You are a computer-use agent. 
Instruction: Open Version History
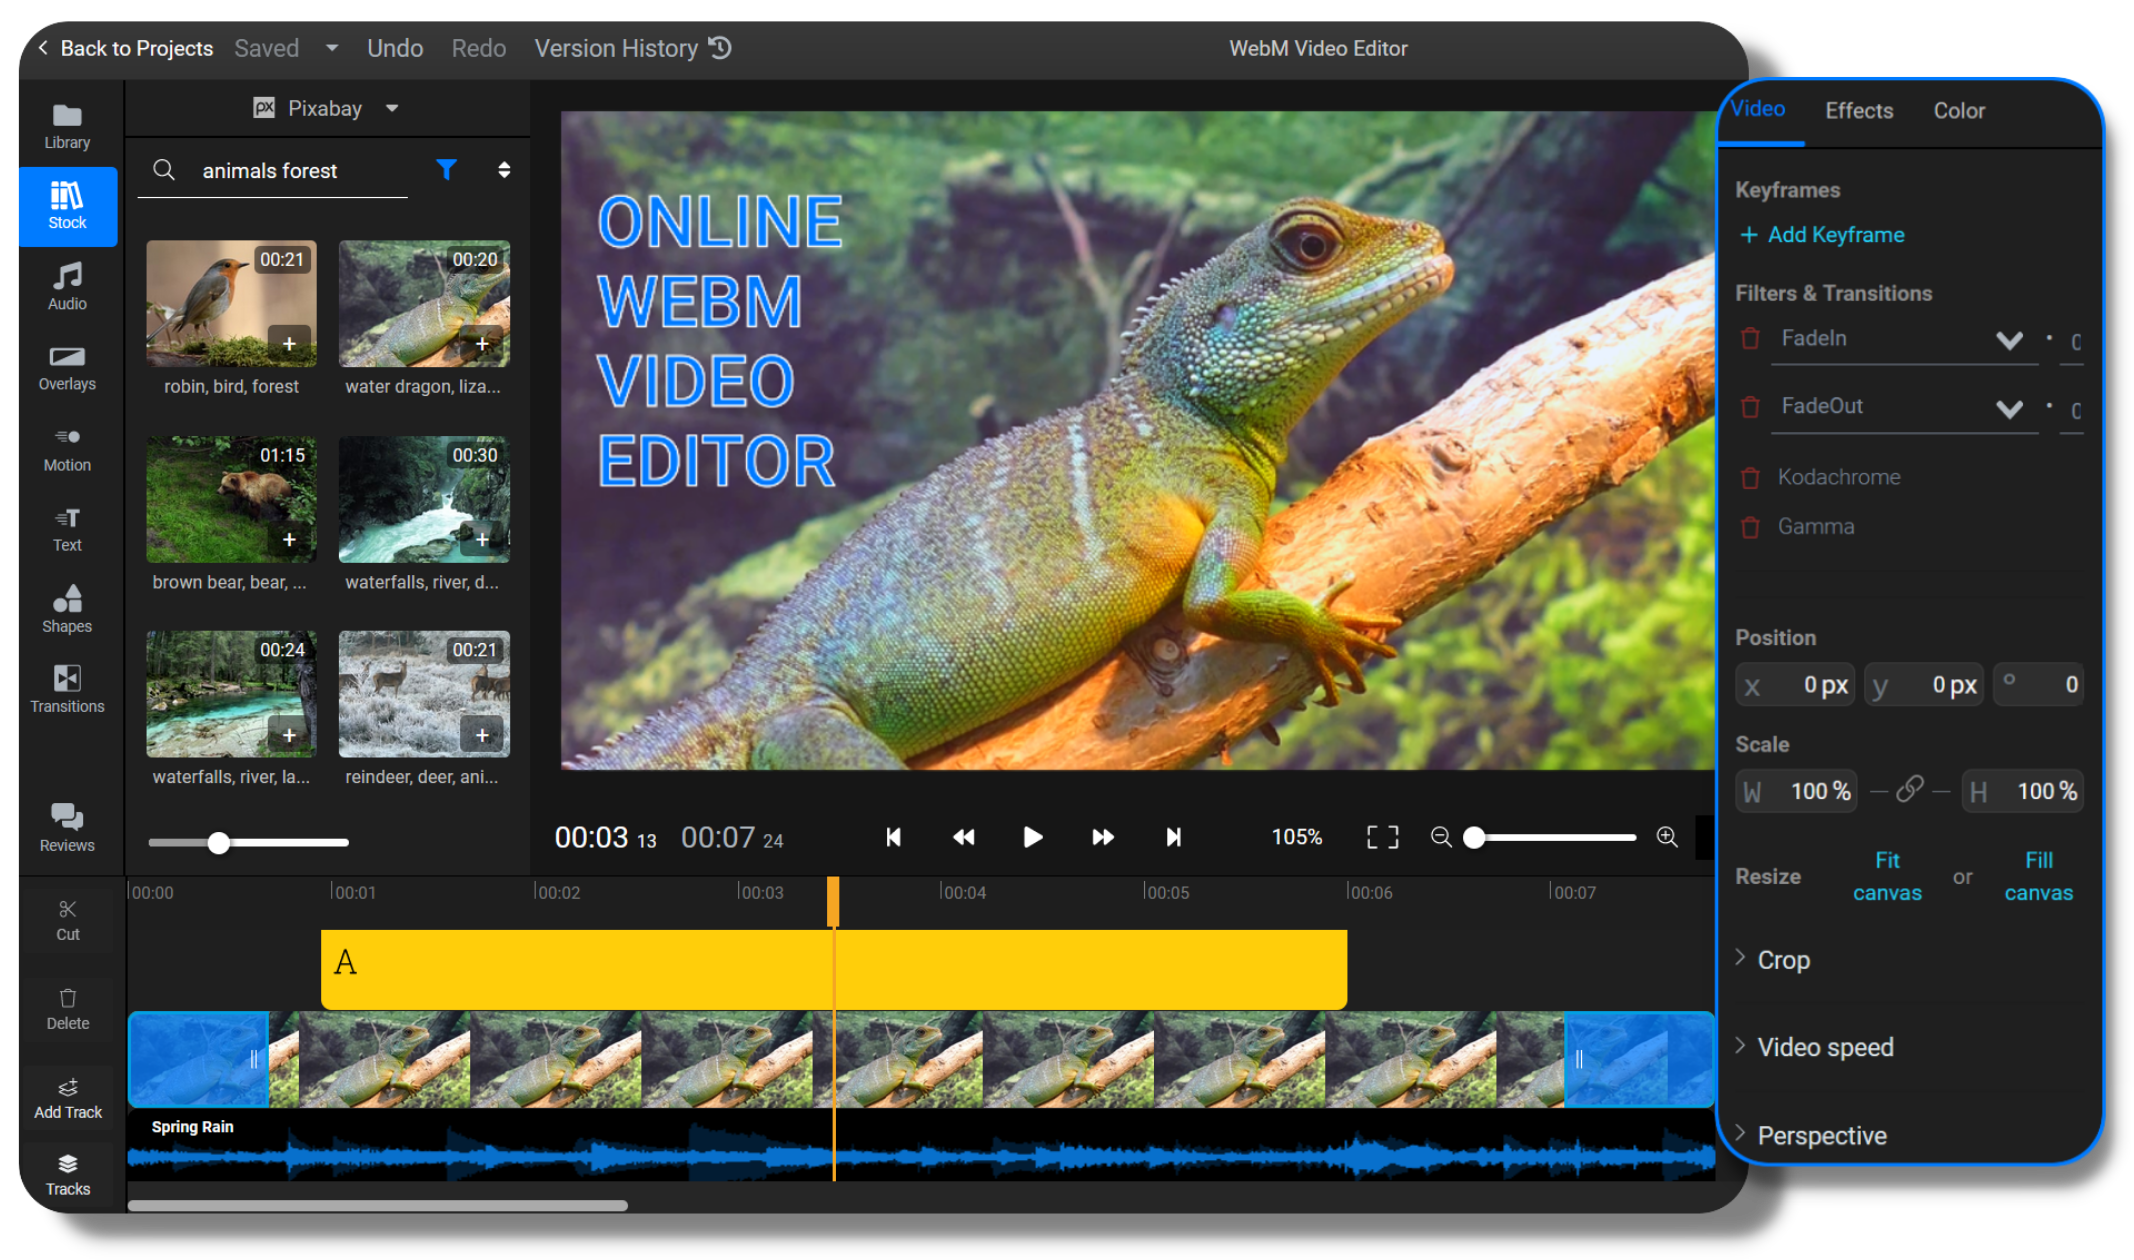615,47
